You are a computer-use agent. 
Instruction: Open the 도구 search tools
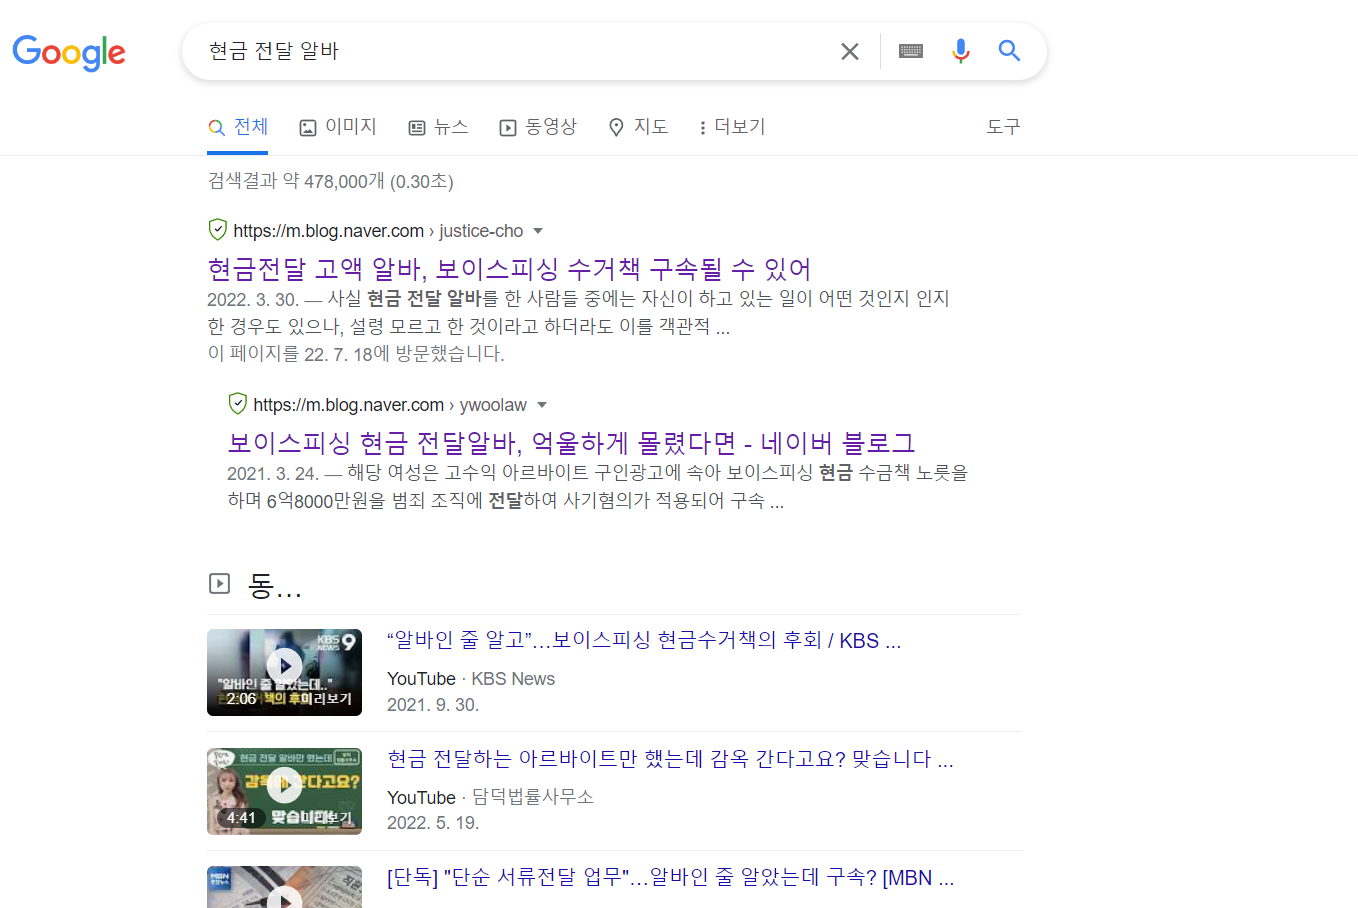click(x=1003, y=127)
